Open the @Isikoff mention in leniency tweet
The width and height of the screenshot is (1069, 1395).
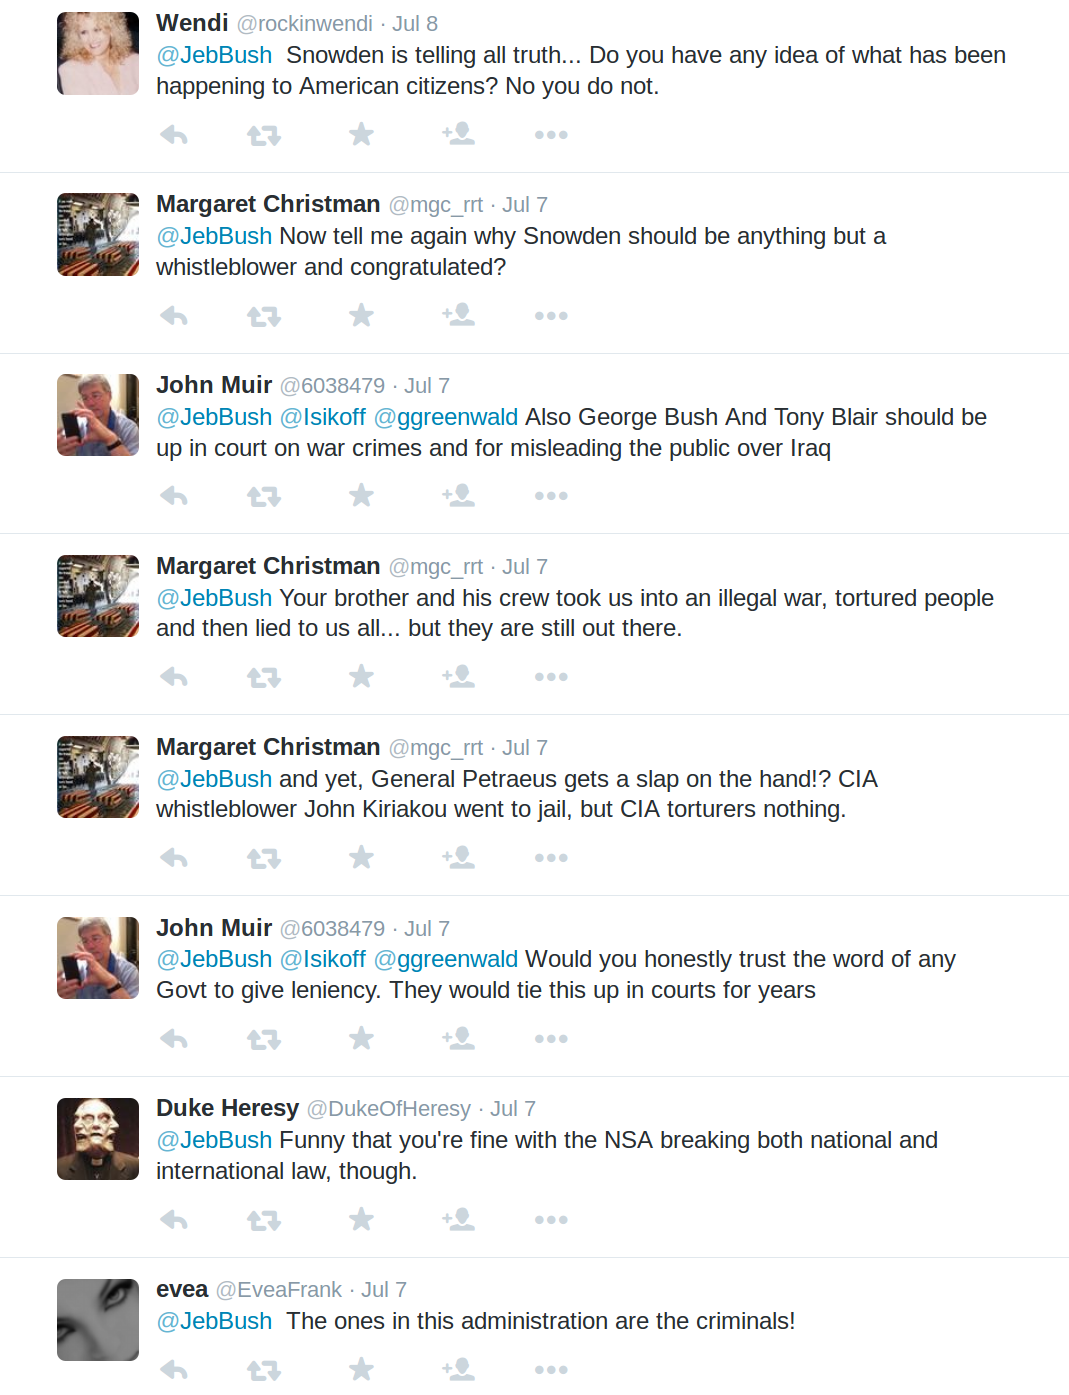point(322,959)
